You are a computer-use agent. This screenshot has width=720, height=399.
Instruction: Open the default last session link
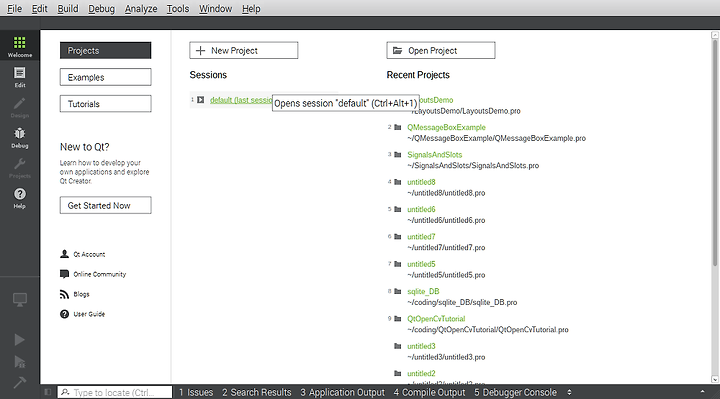click(x=241, y=100)
